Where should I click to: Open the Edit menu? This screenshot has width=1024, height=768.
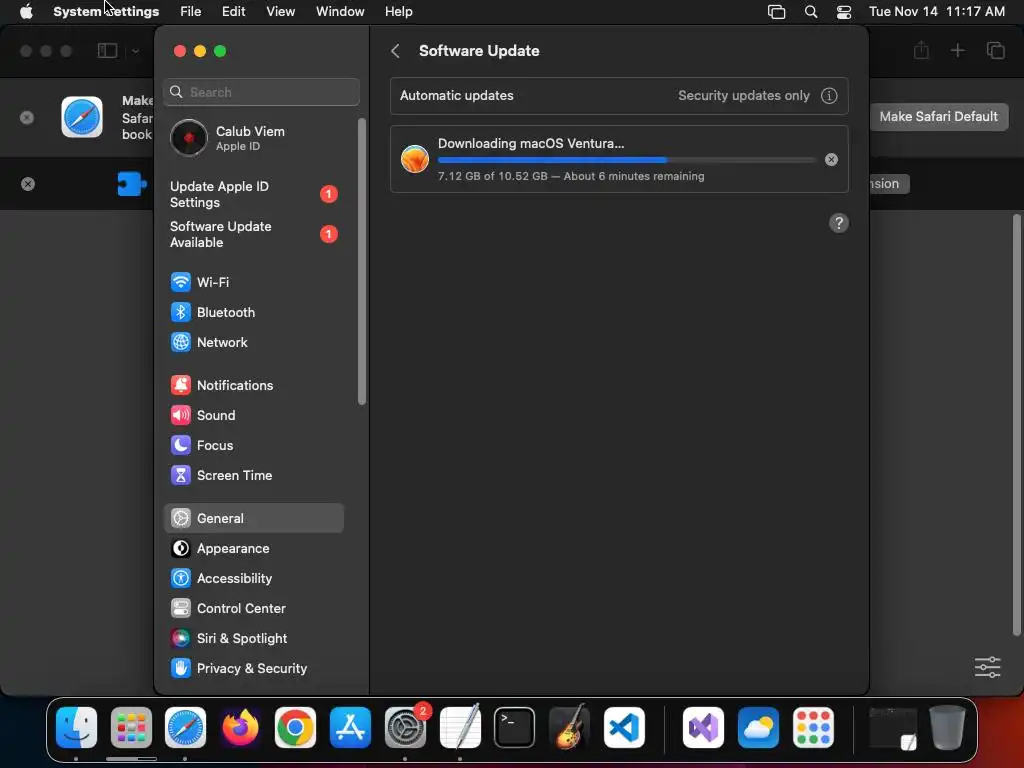pyautogui.click(x=233, y=12)
